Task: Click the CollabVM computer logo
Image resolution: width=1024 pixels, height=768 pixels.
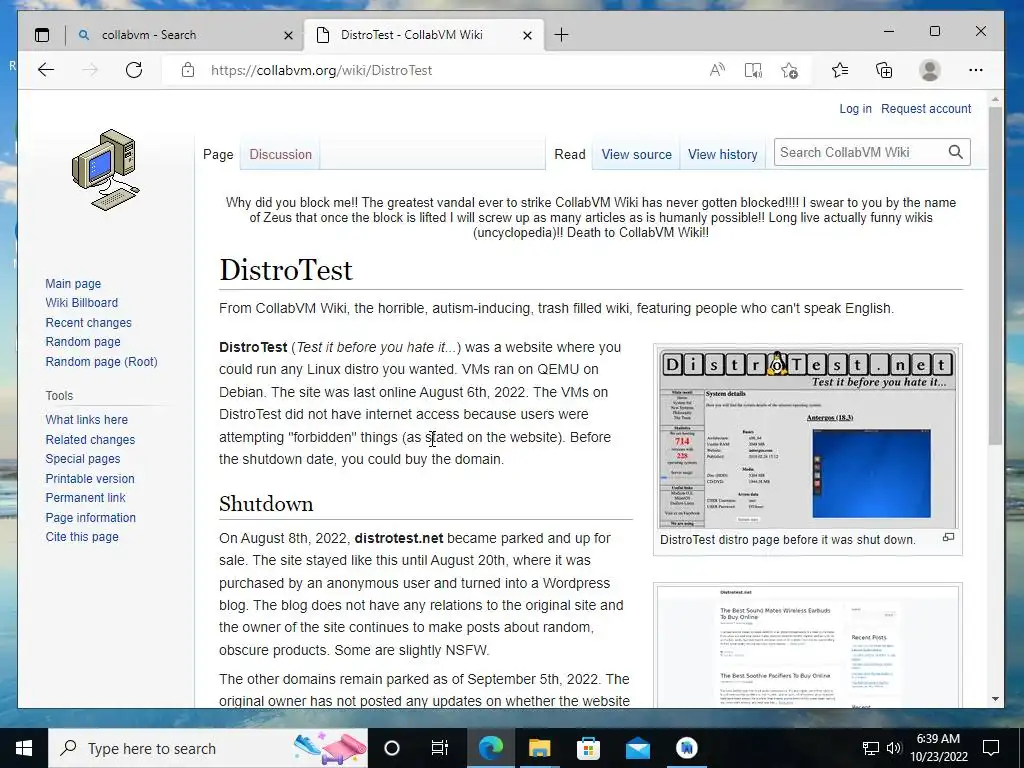Action: [106, 170]
